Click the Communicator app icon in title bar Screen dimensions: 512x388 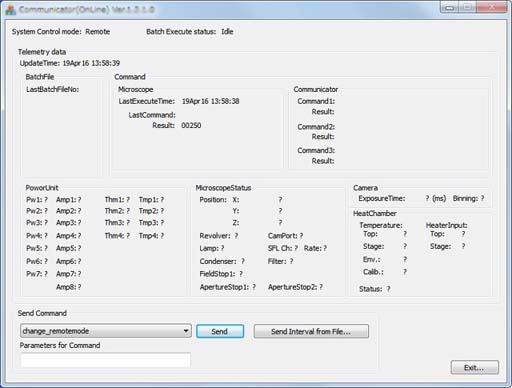[11, 9]
